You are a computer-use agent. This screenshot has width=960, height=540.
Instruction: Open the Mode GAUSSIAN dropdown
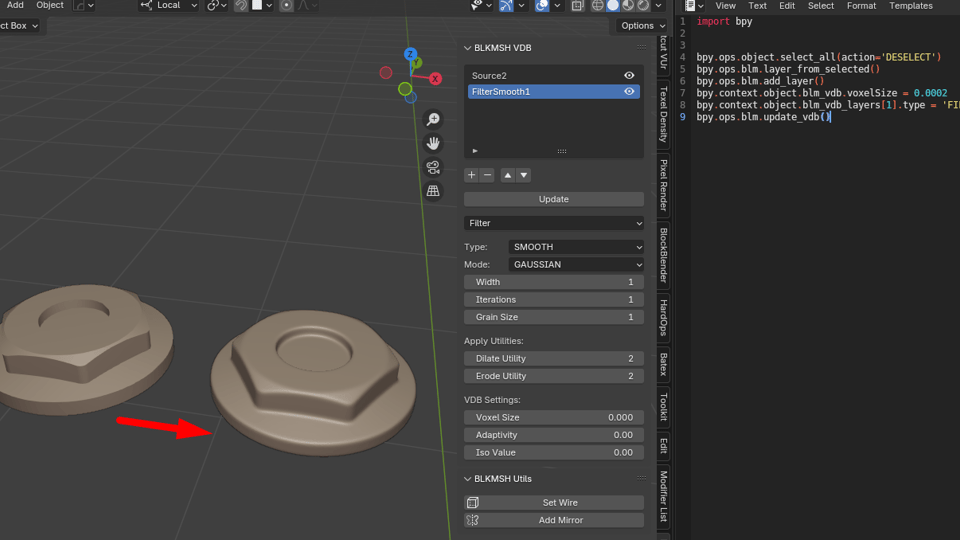[x=576, y=264]
